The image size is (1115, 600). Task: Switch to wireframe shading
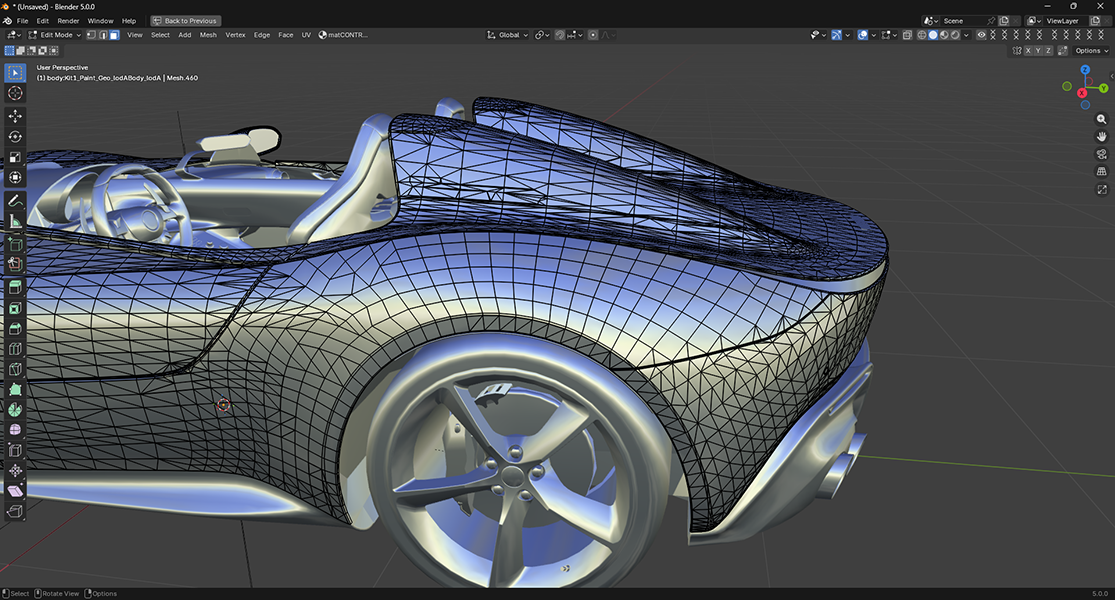click(922, 35)
